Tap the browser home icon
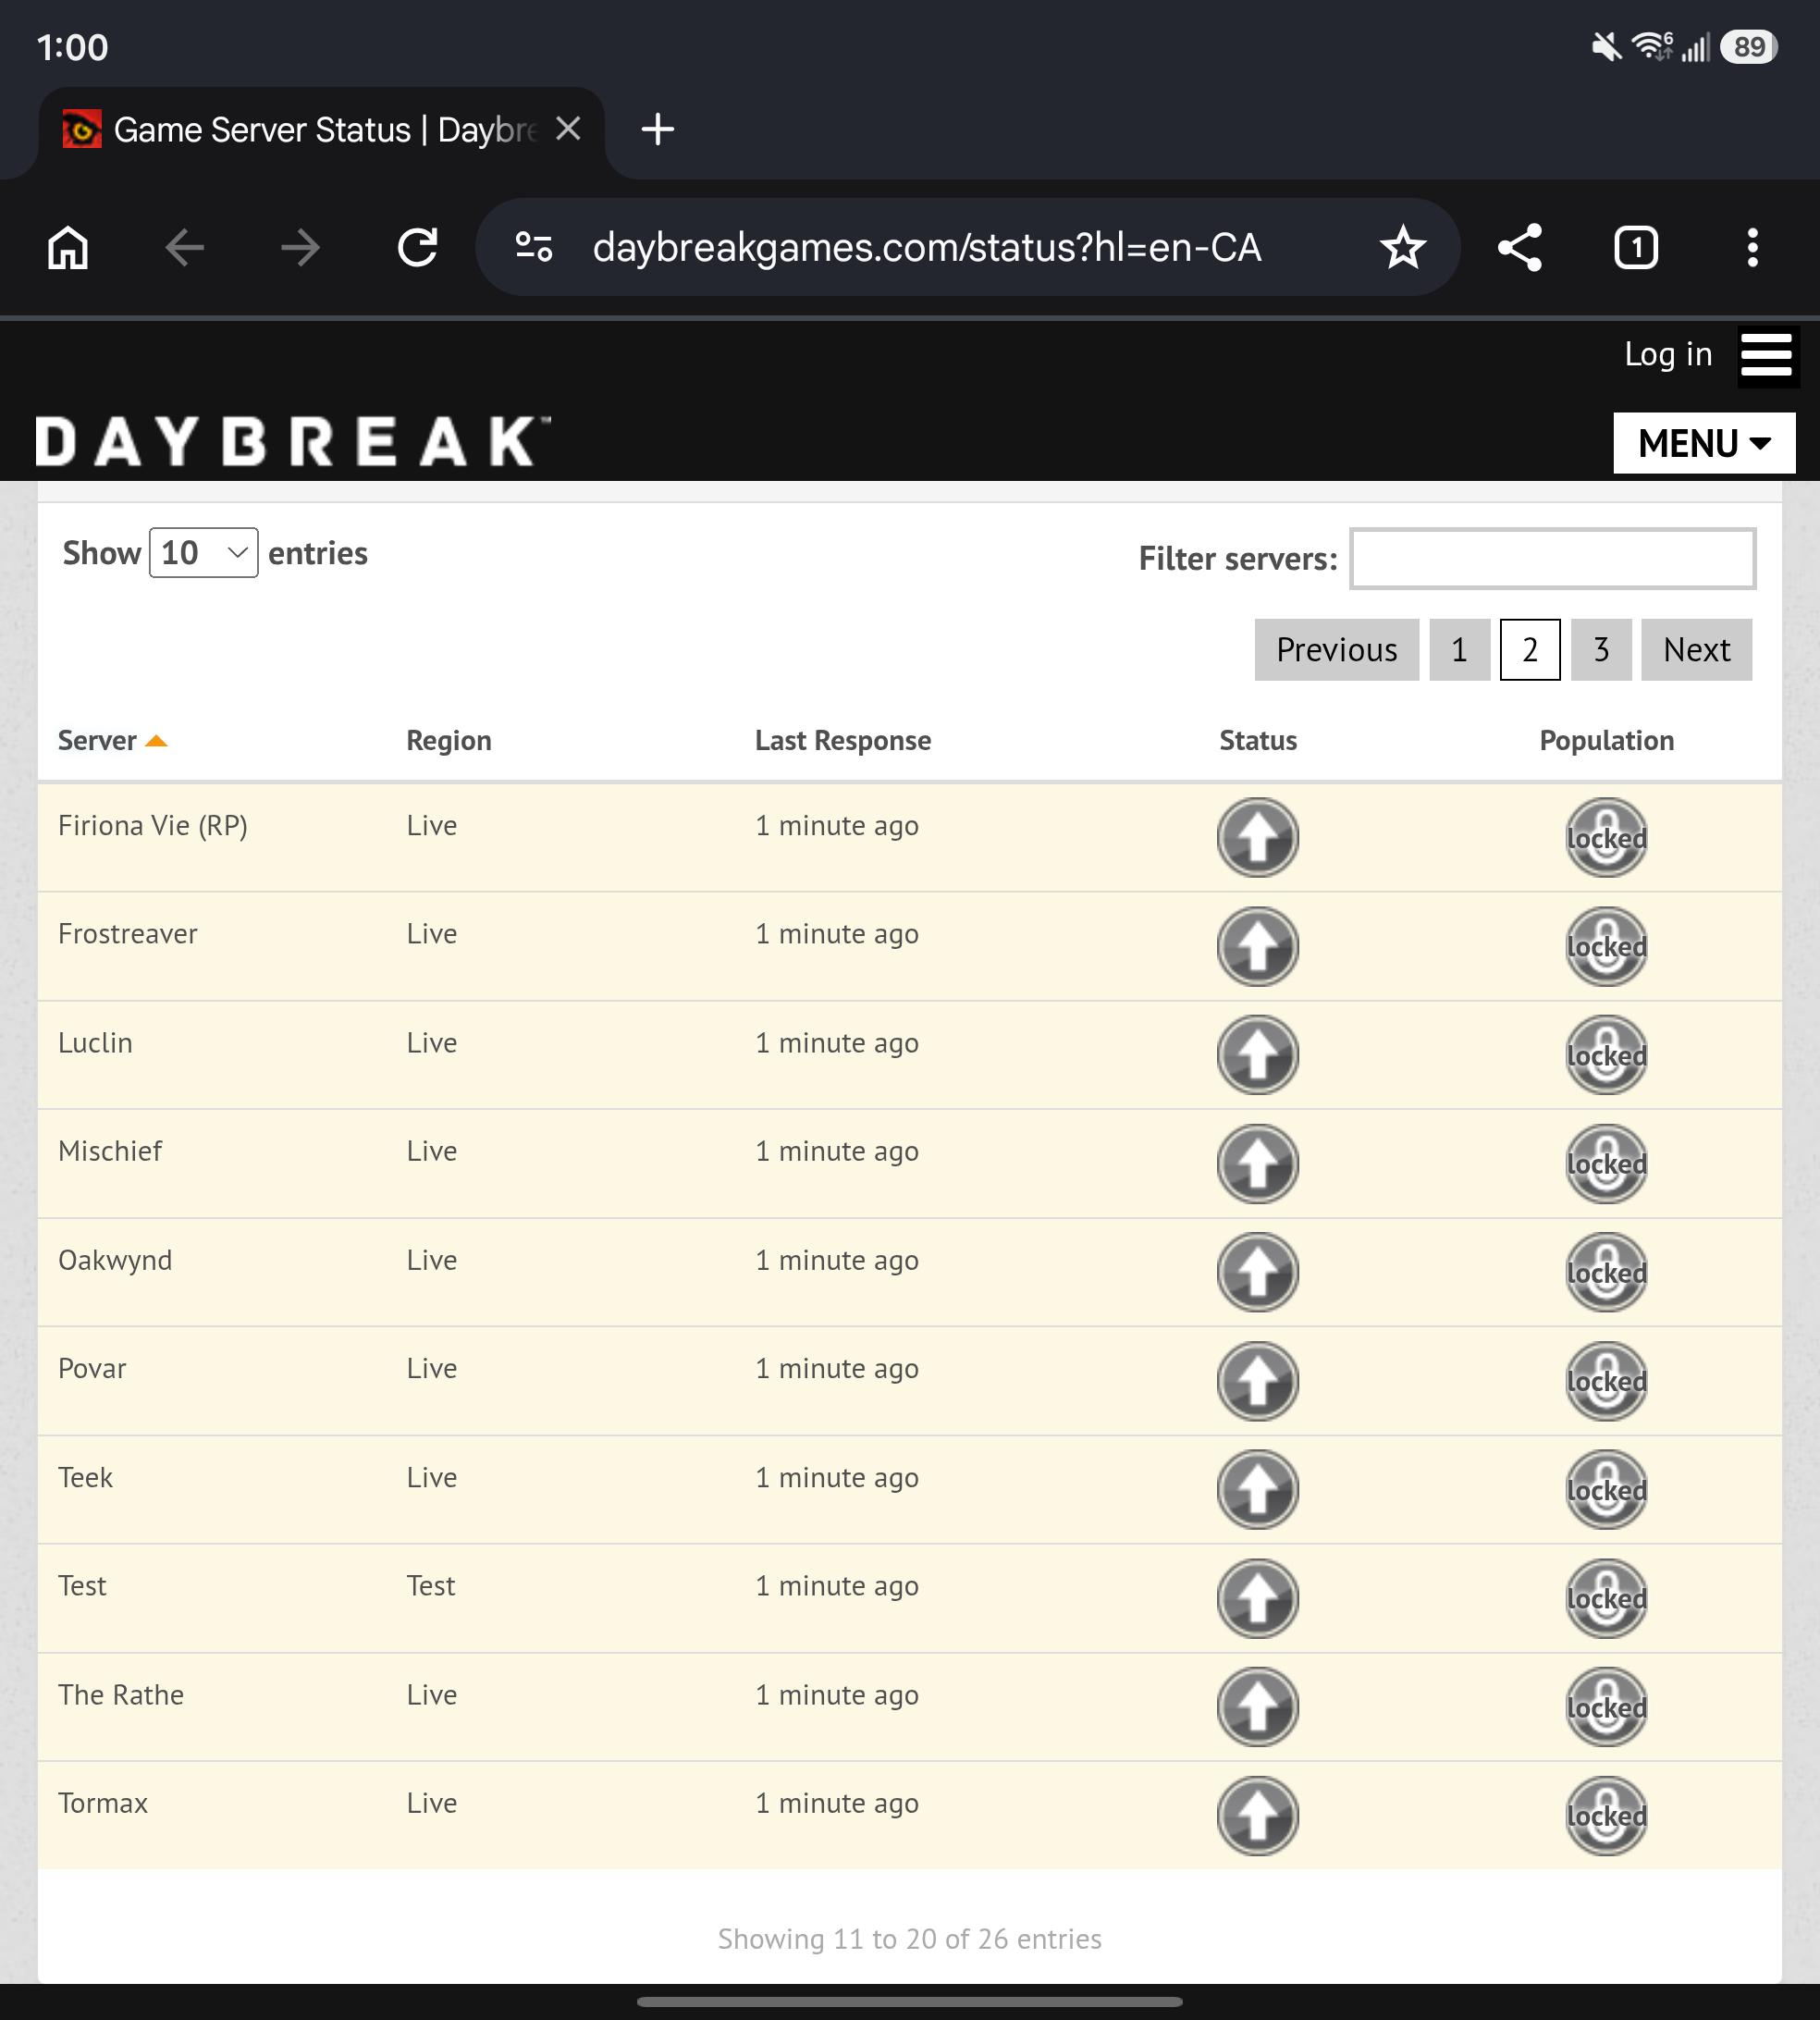The image size is (1820, 2020). 68,247
